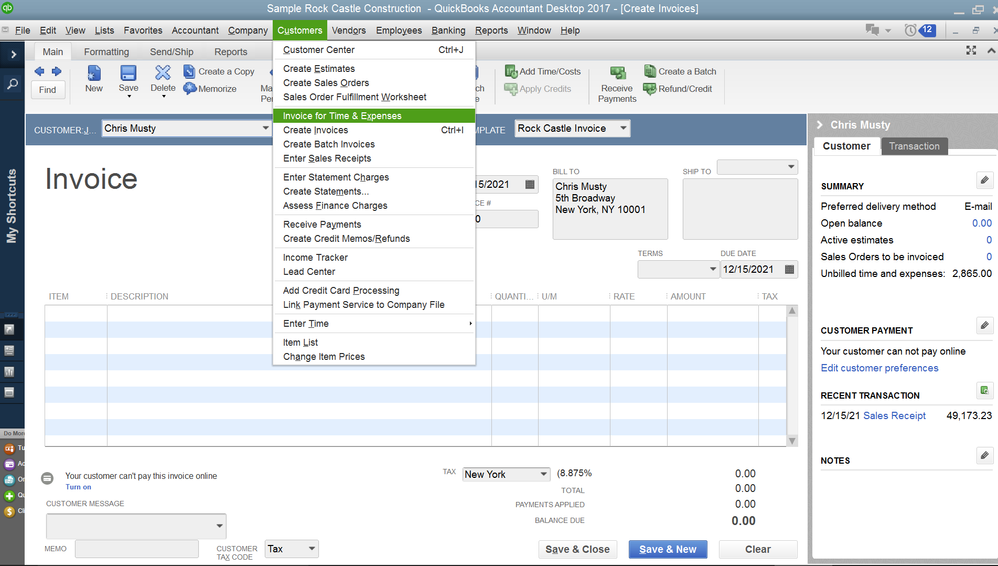This screenshot has height=566, width=998.
Task: Click Refund/Credit
Action: click(677, 88)
